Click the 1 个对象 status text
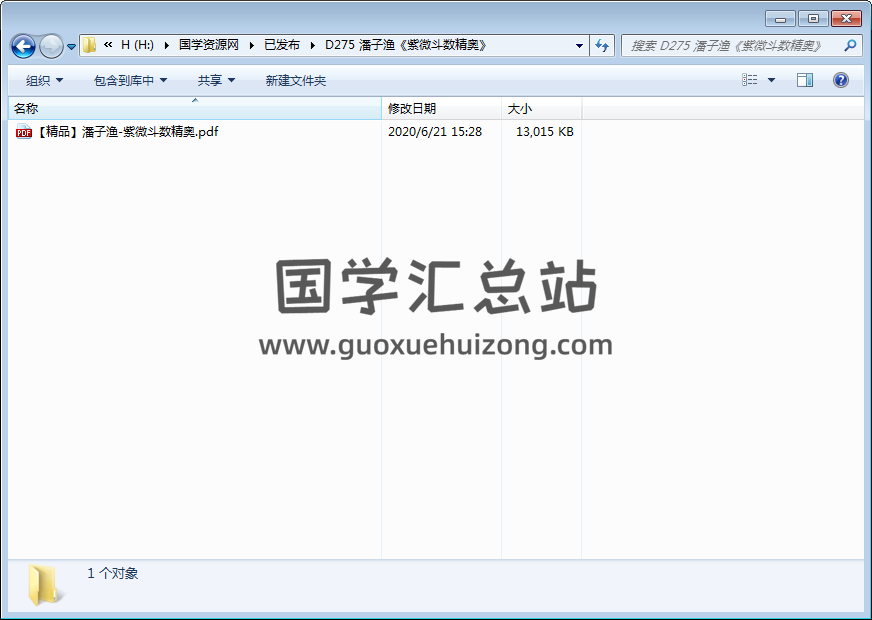Image resolution: width=872 pixels, height=620 pixels. 113,573
